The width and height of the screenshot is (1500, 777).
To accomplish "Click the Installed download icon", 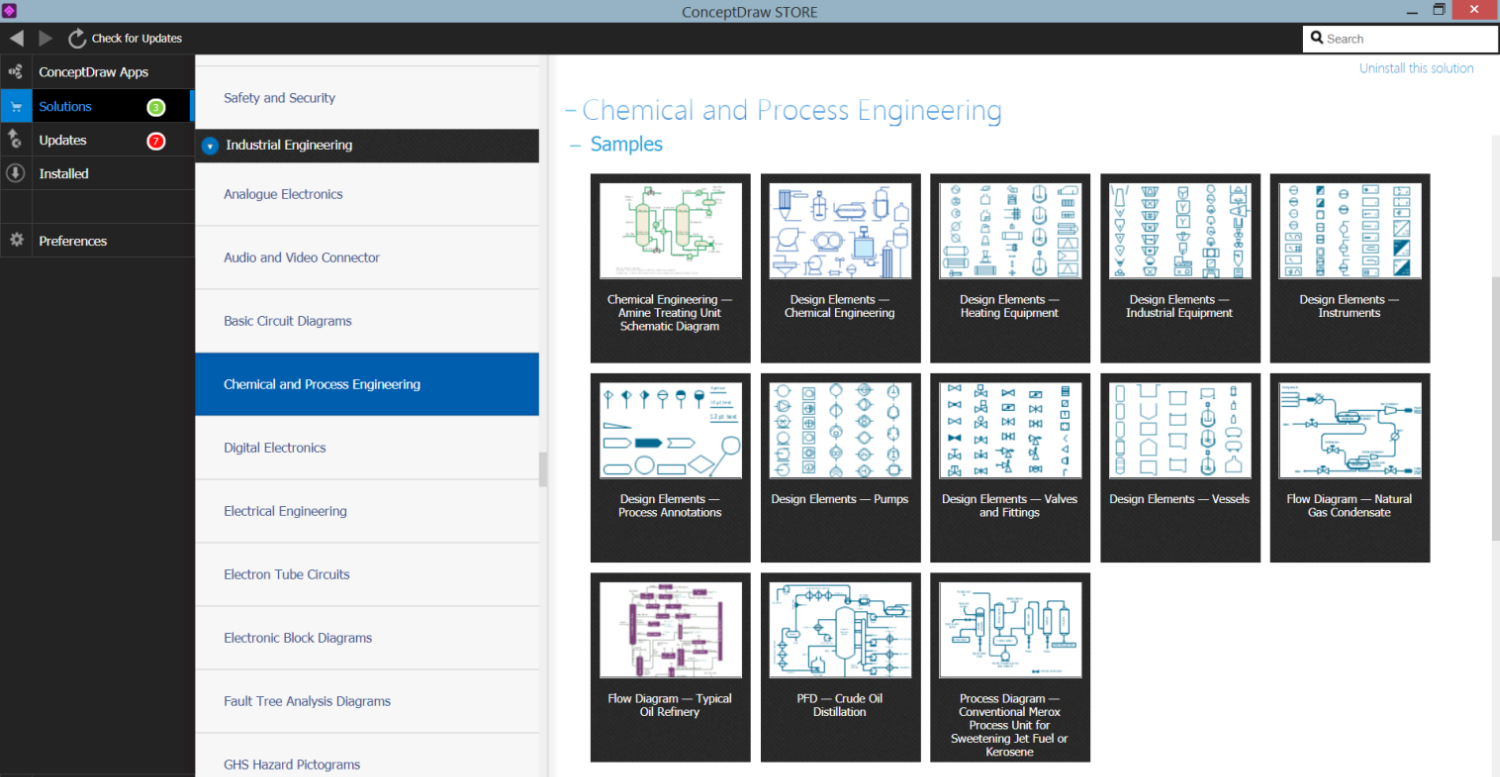I will pyautogui.click(x=15, y=173).
